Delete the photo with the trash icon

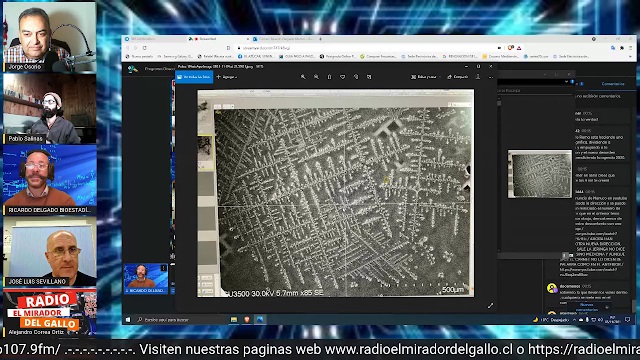(329, 77)
